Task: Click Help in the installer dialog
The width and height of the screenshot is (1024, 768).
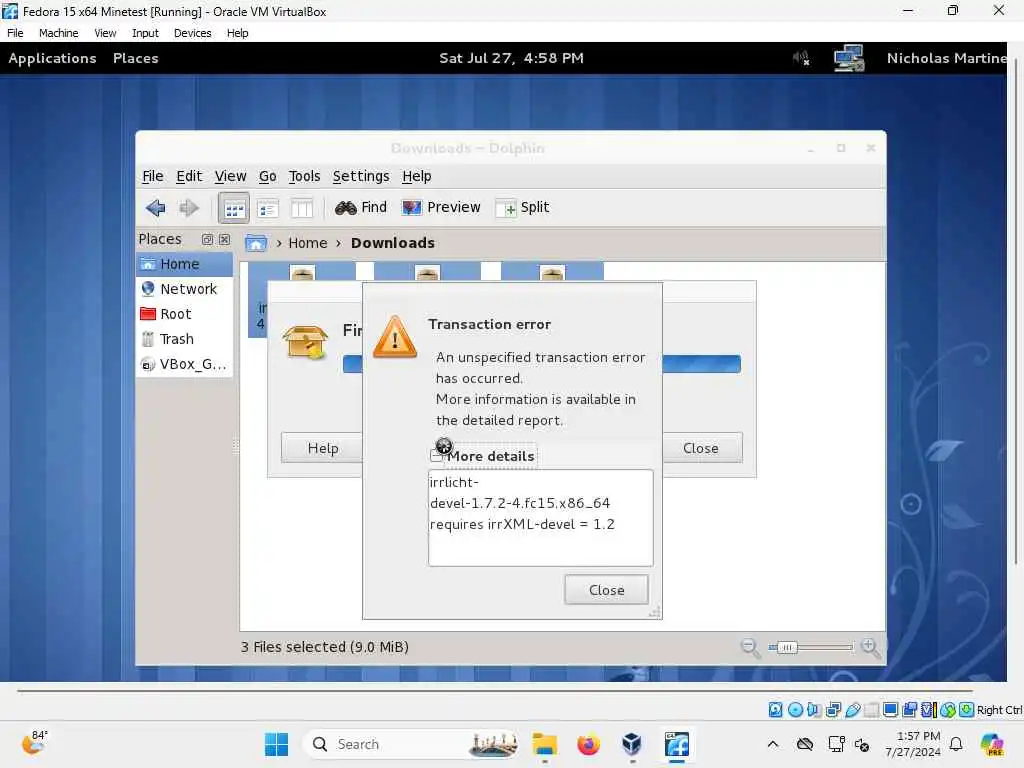Action: pos(323,448)
